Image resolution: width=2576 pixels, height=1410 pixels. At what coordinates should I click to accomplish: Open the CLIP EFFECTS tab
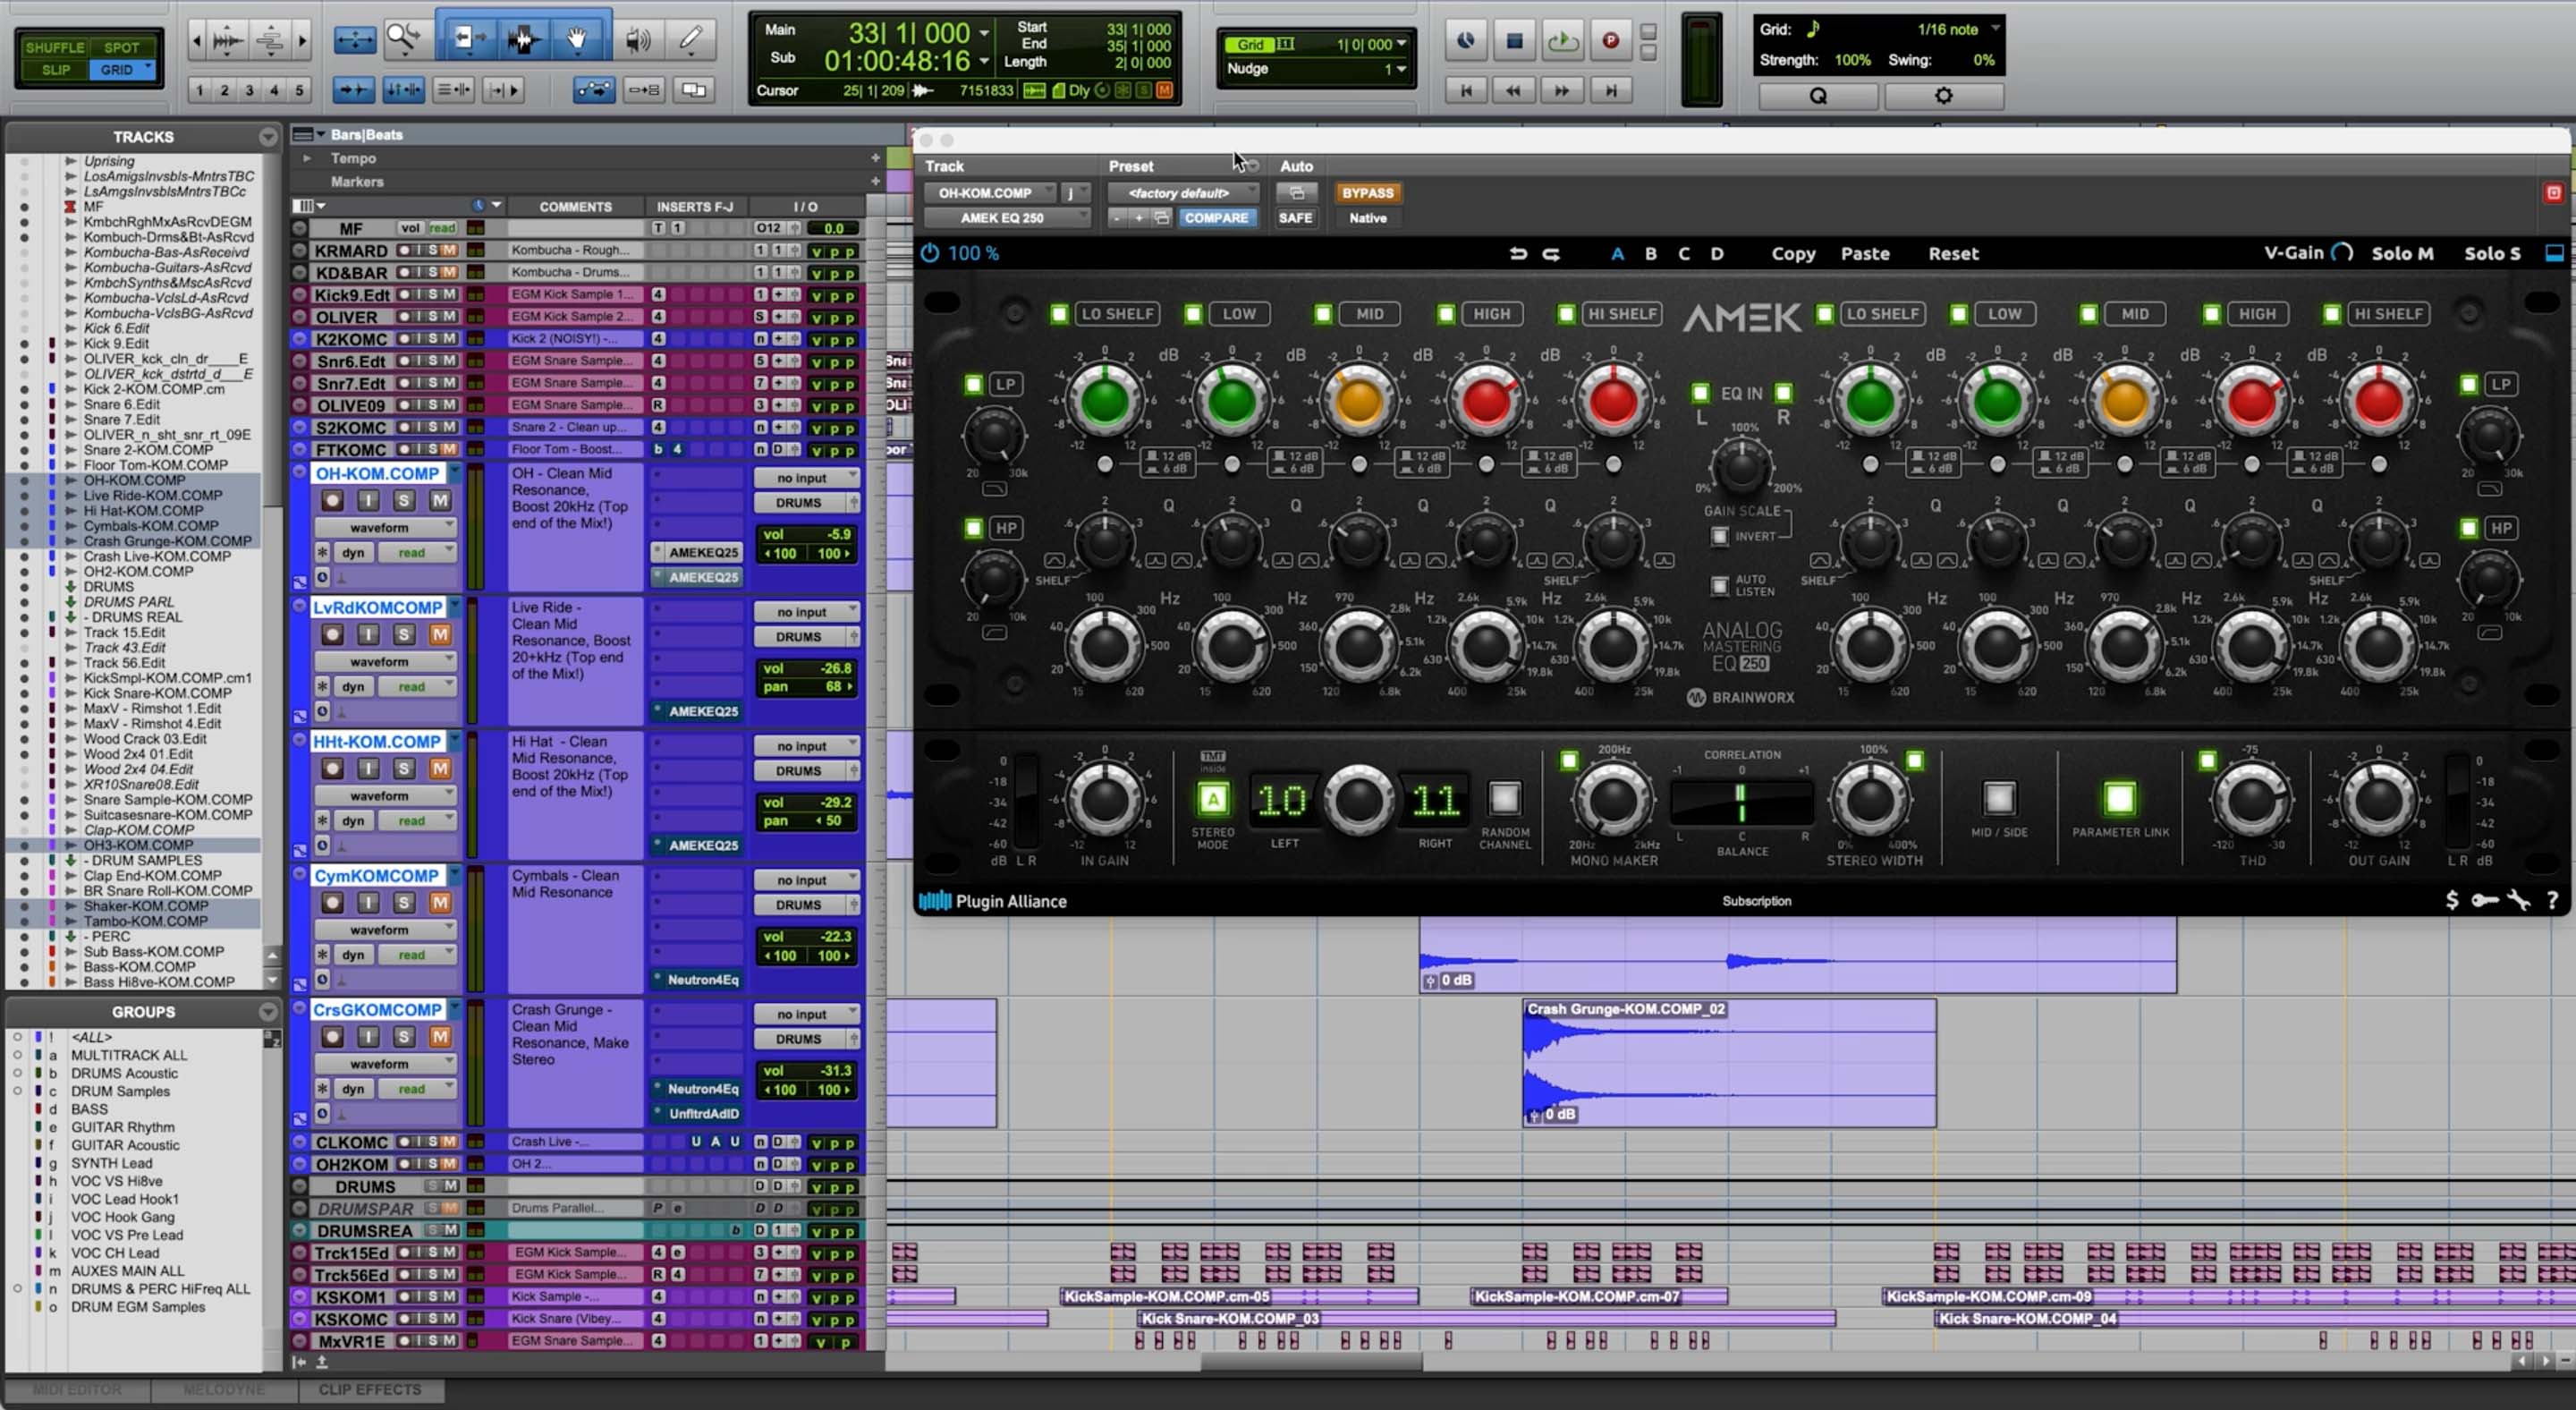click(x=370, y=1390)
